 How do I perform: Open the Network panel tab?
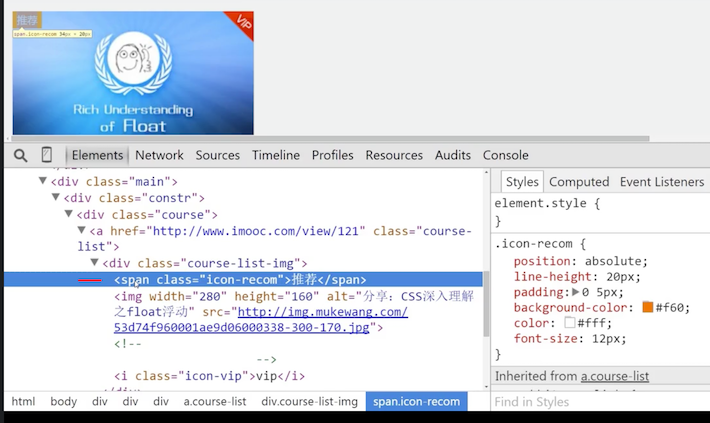point(159,155)
